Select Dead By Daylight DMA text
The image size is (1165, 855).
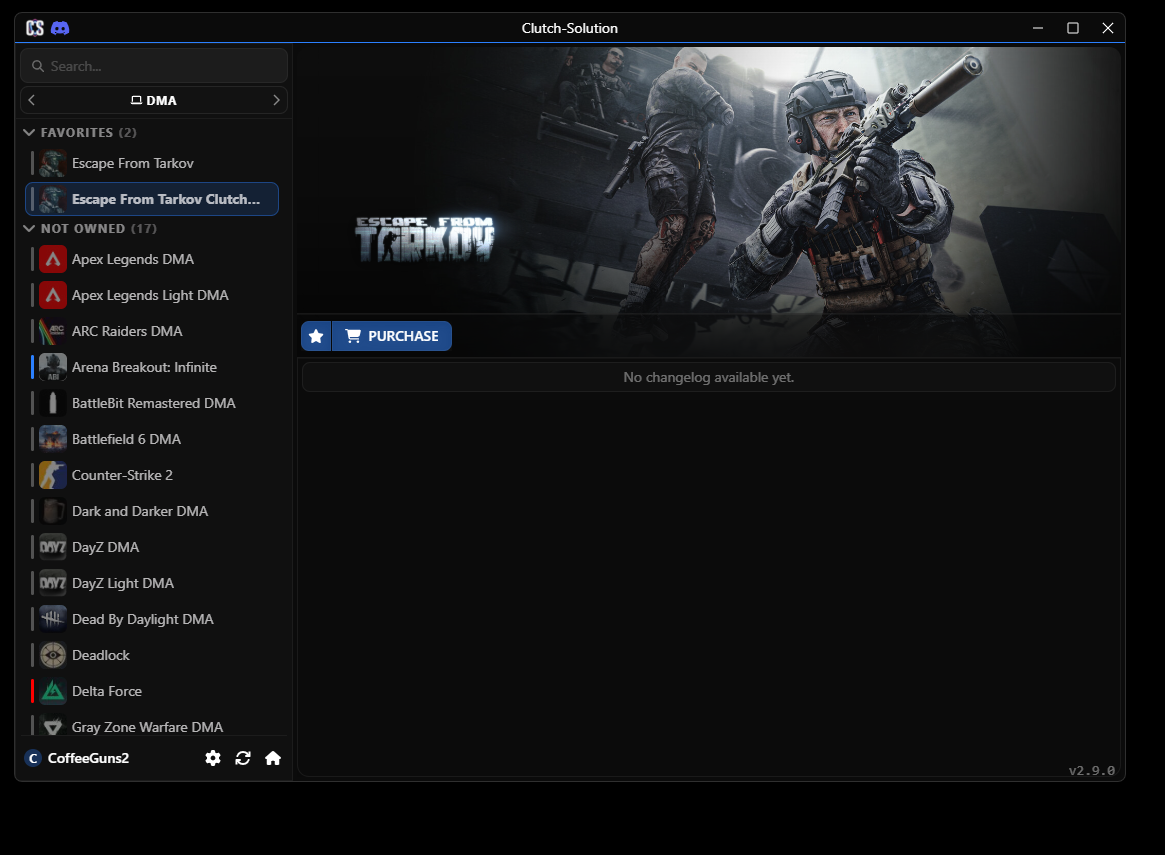(x=143, y=620)
